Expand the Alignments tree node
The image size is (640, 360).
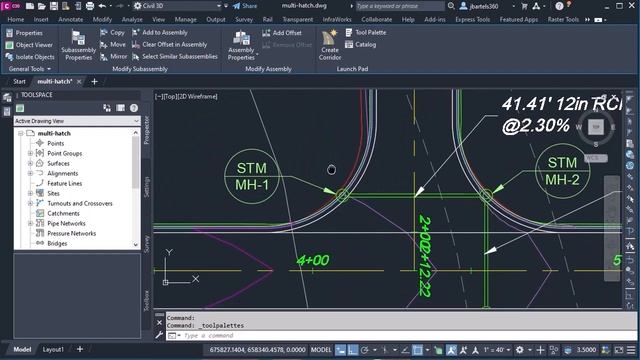point(30,173)
